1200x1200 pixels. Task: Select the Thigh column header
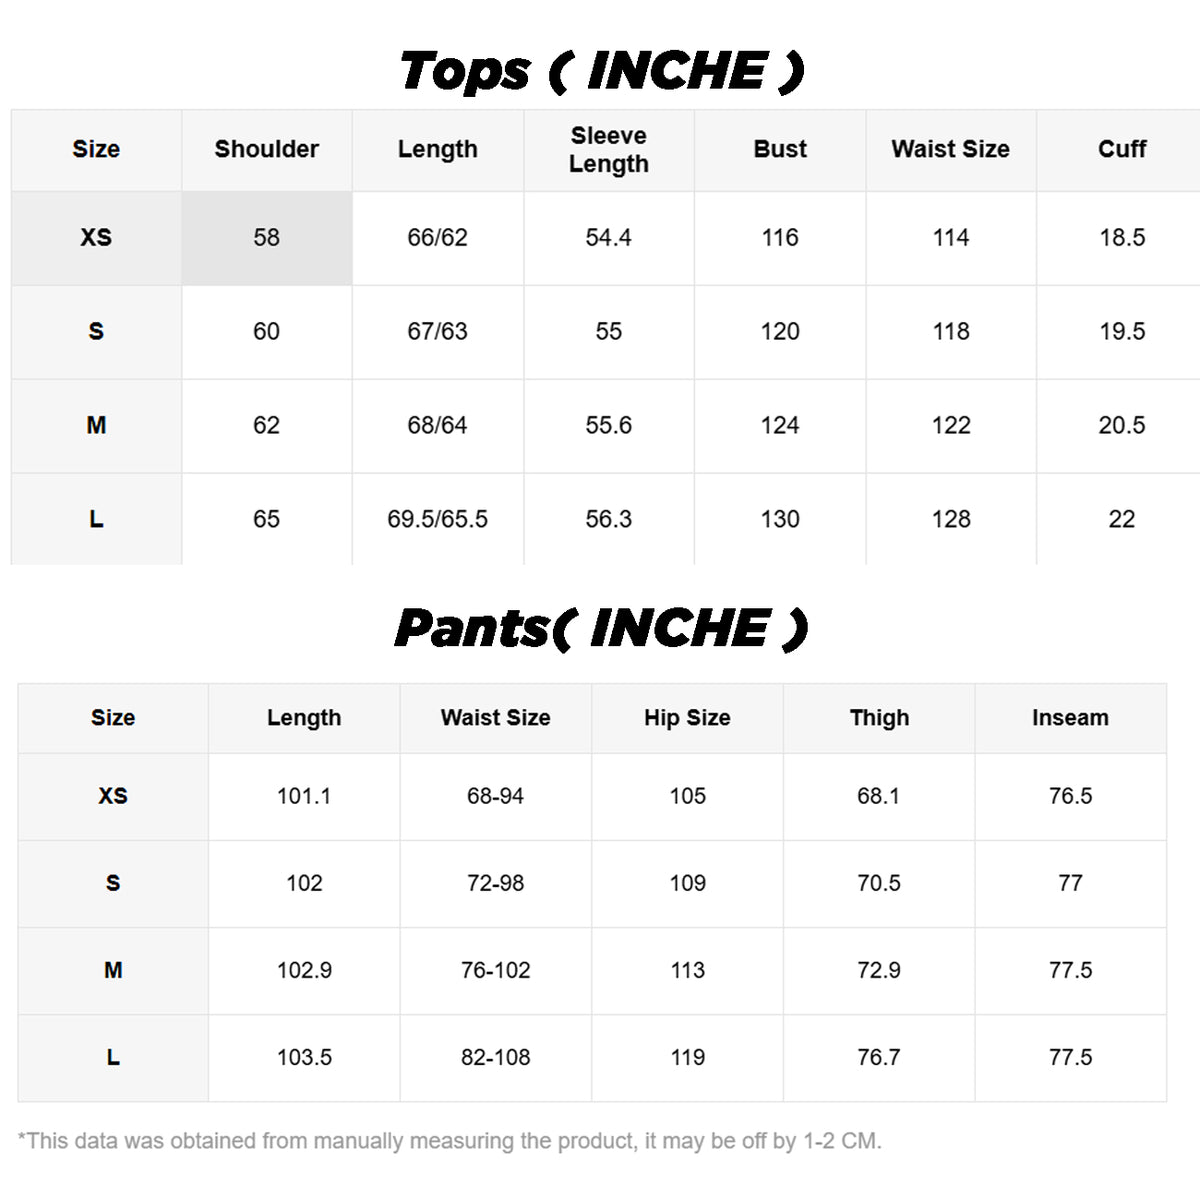(x=879, y=718)
